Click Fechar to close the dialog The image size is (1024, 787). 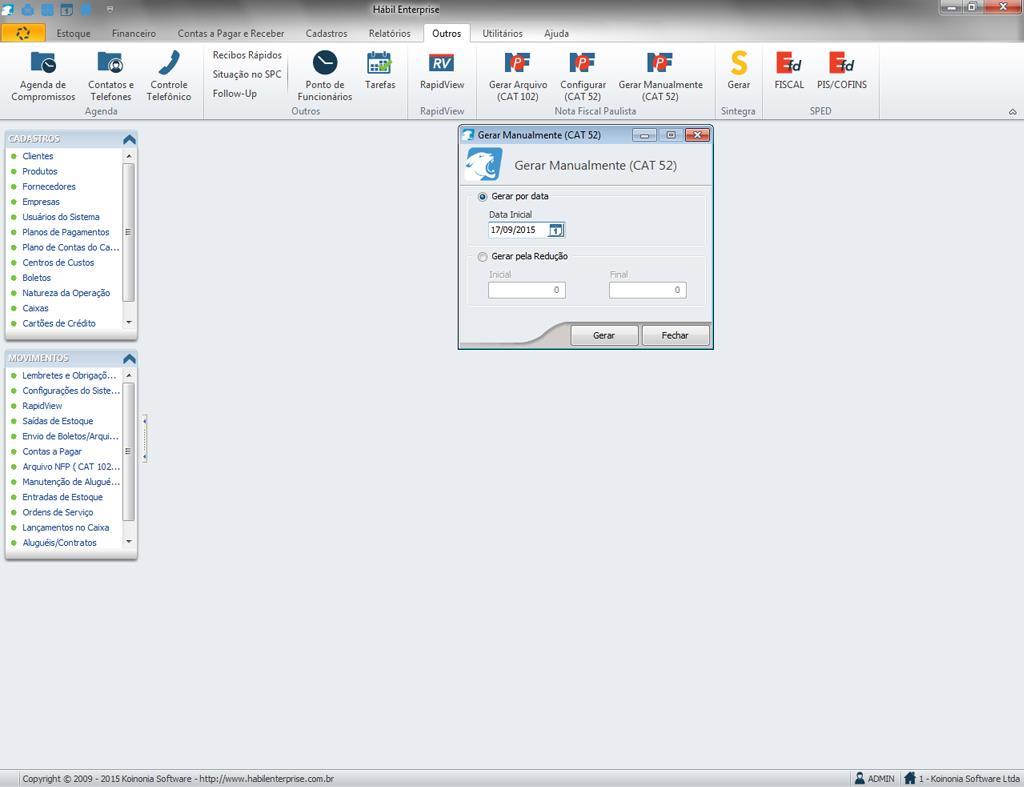click(675, 335)
